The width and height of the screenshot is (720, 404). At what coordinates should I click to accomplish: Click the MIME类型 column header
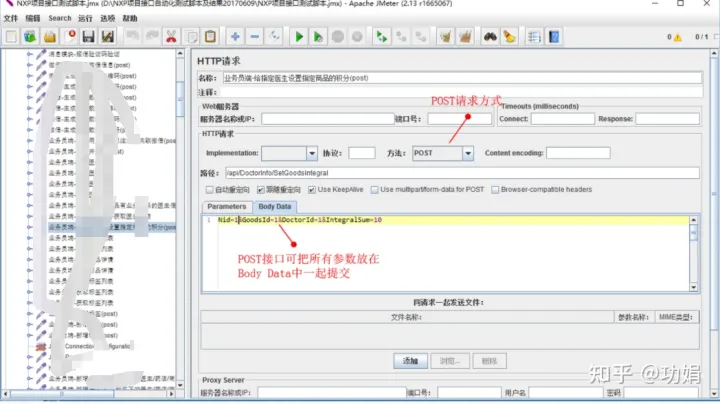676,317
